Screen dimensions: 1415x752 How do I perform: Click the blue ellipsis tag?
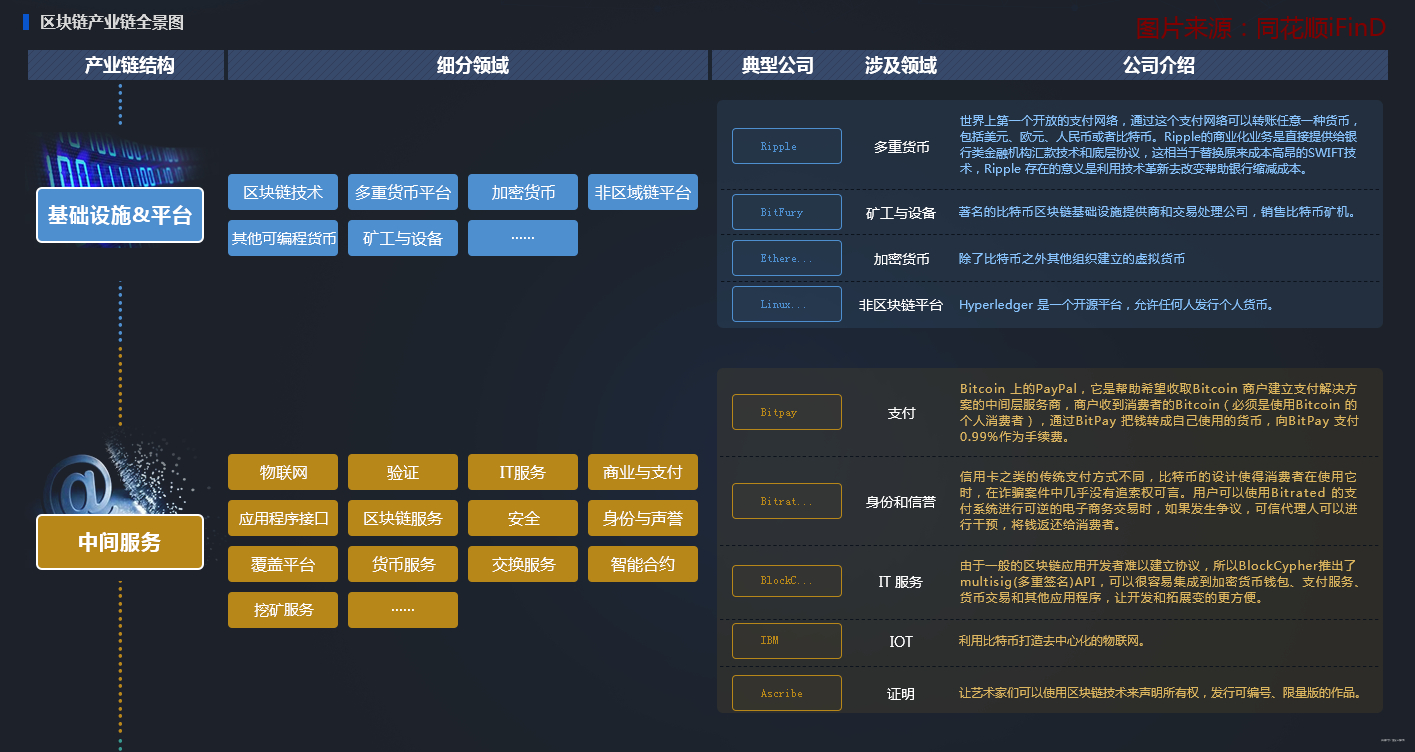523,238
